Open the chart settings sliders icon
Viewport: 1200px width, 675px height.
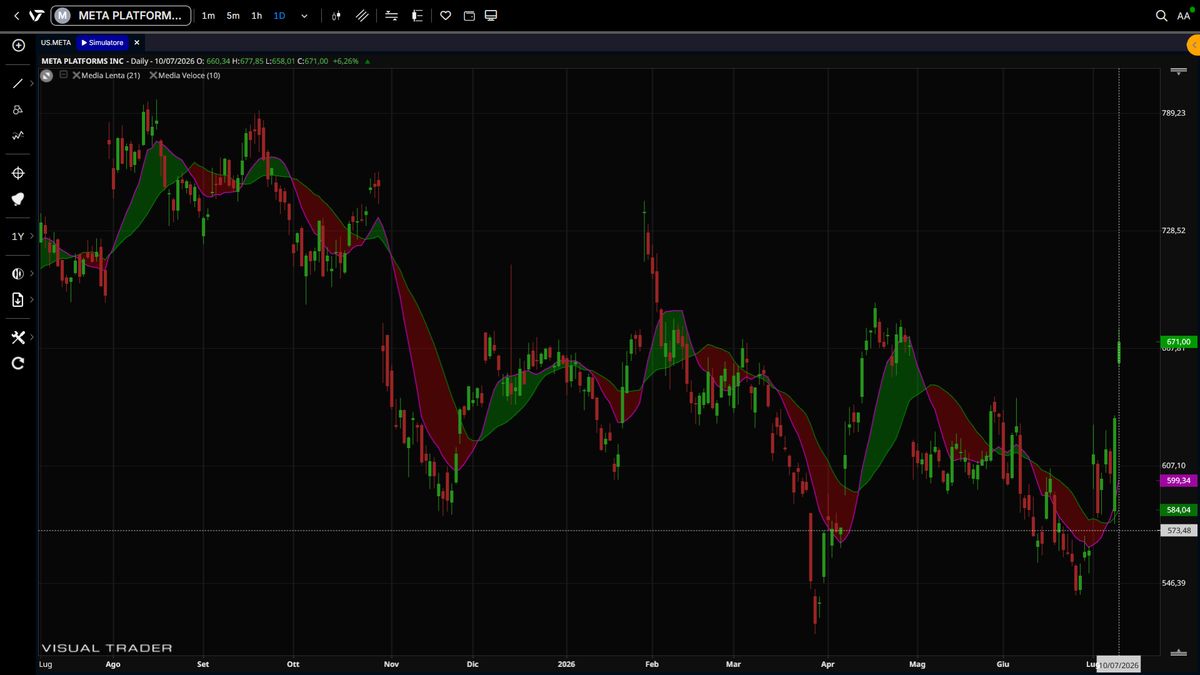click(391, 16)
